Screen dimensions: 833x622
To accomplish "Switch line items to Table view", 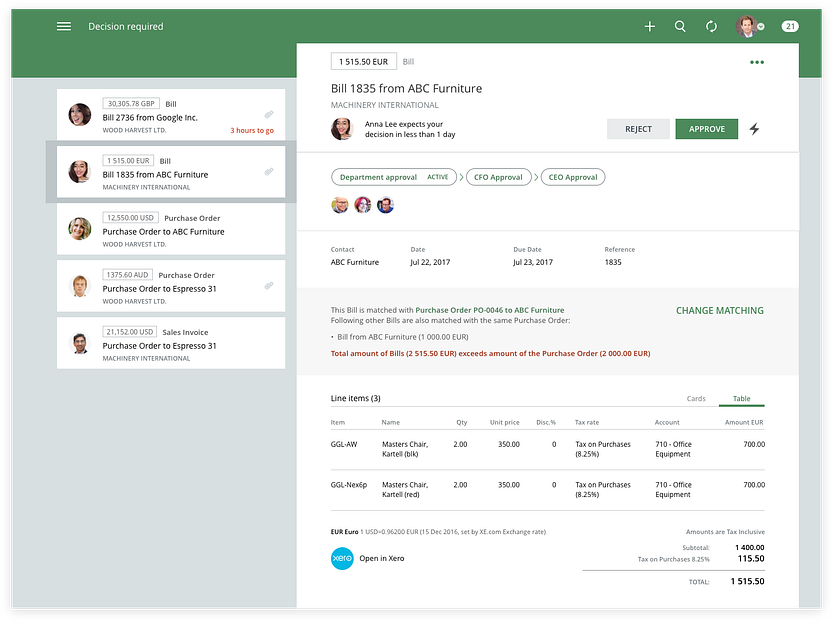I will coord(741,398).
